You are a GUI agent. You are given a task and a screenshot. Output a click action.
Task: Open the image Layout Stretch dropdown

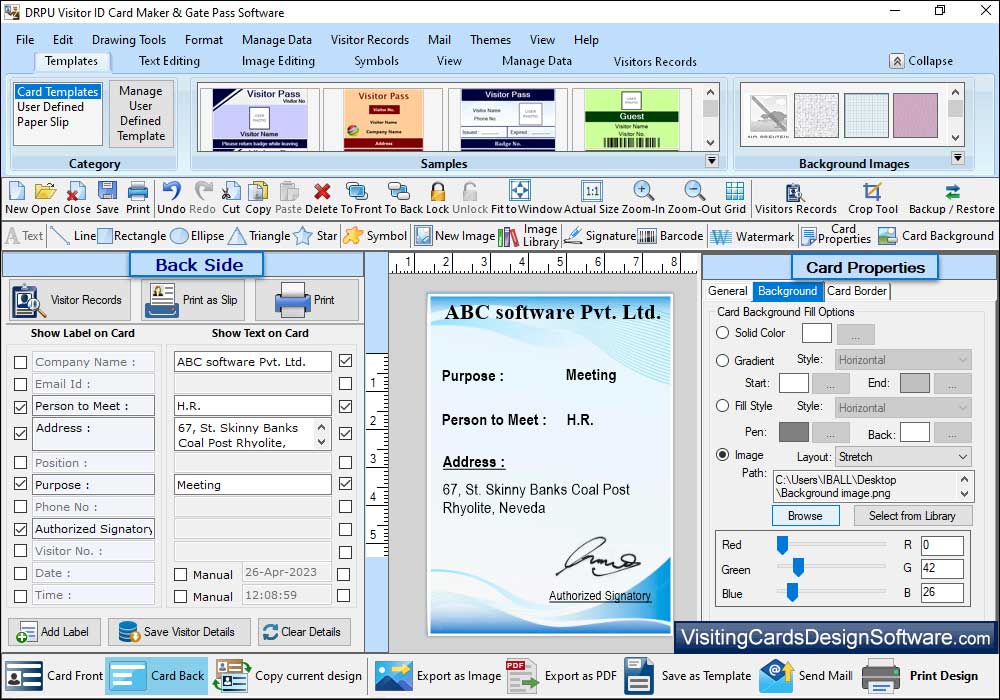tap(903, 456)
